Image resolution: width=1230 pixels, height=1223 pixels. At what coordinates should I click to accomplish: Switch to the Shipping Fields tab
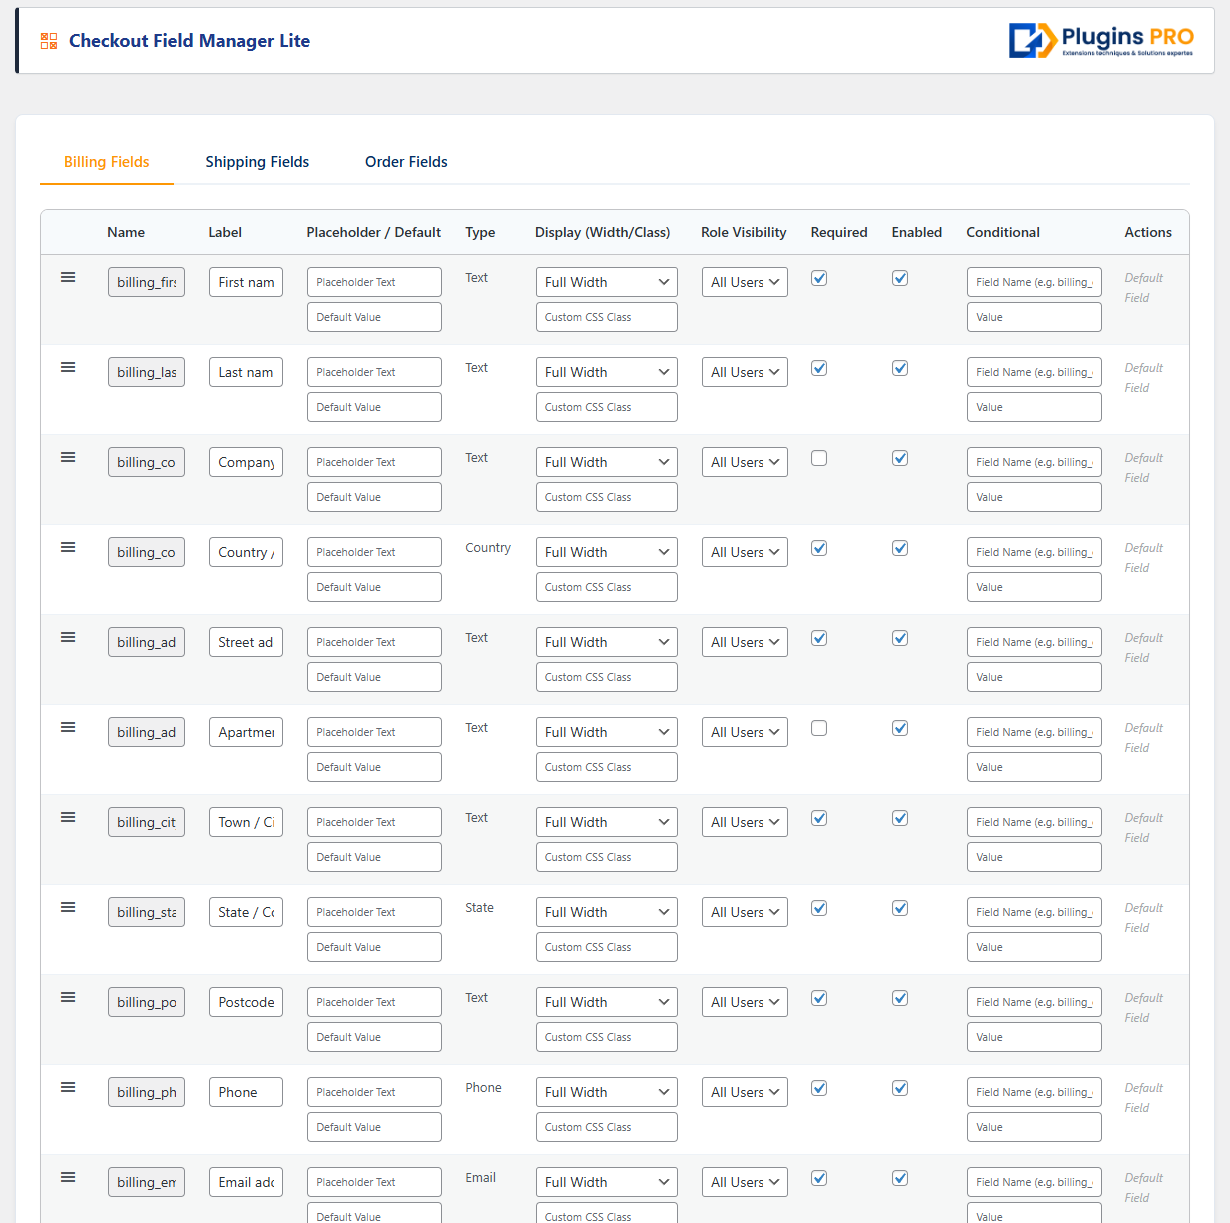click(257, 162)
